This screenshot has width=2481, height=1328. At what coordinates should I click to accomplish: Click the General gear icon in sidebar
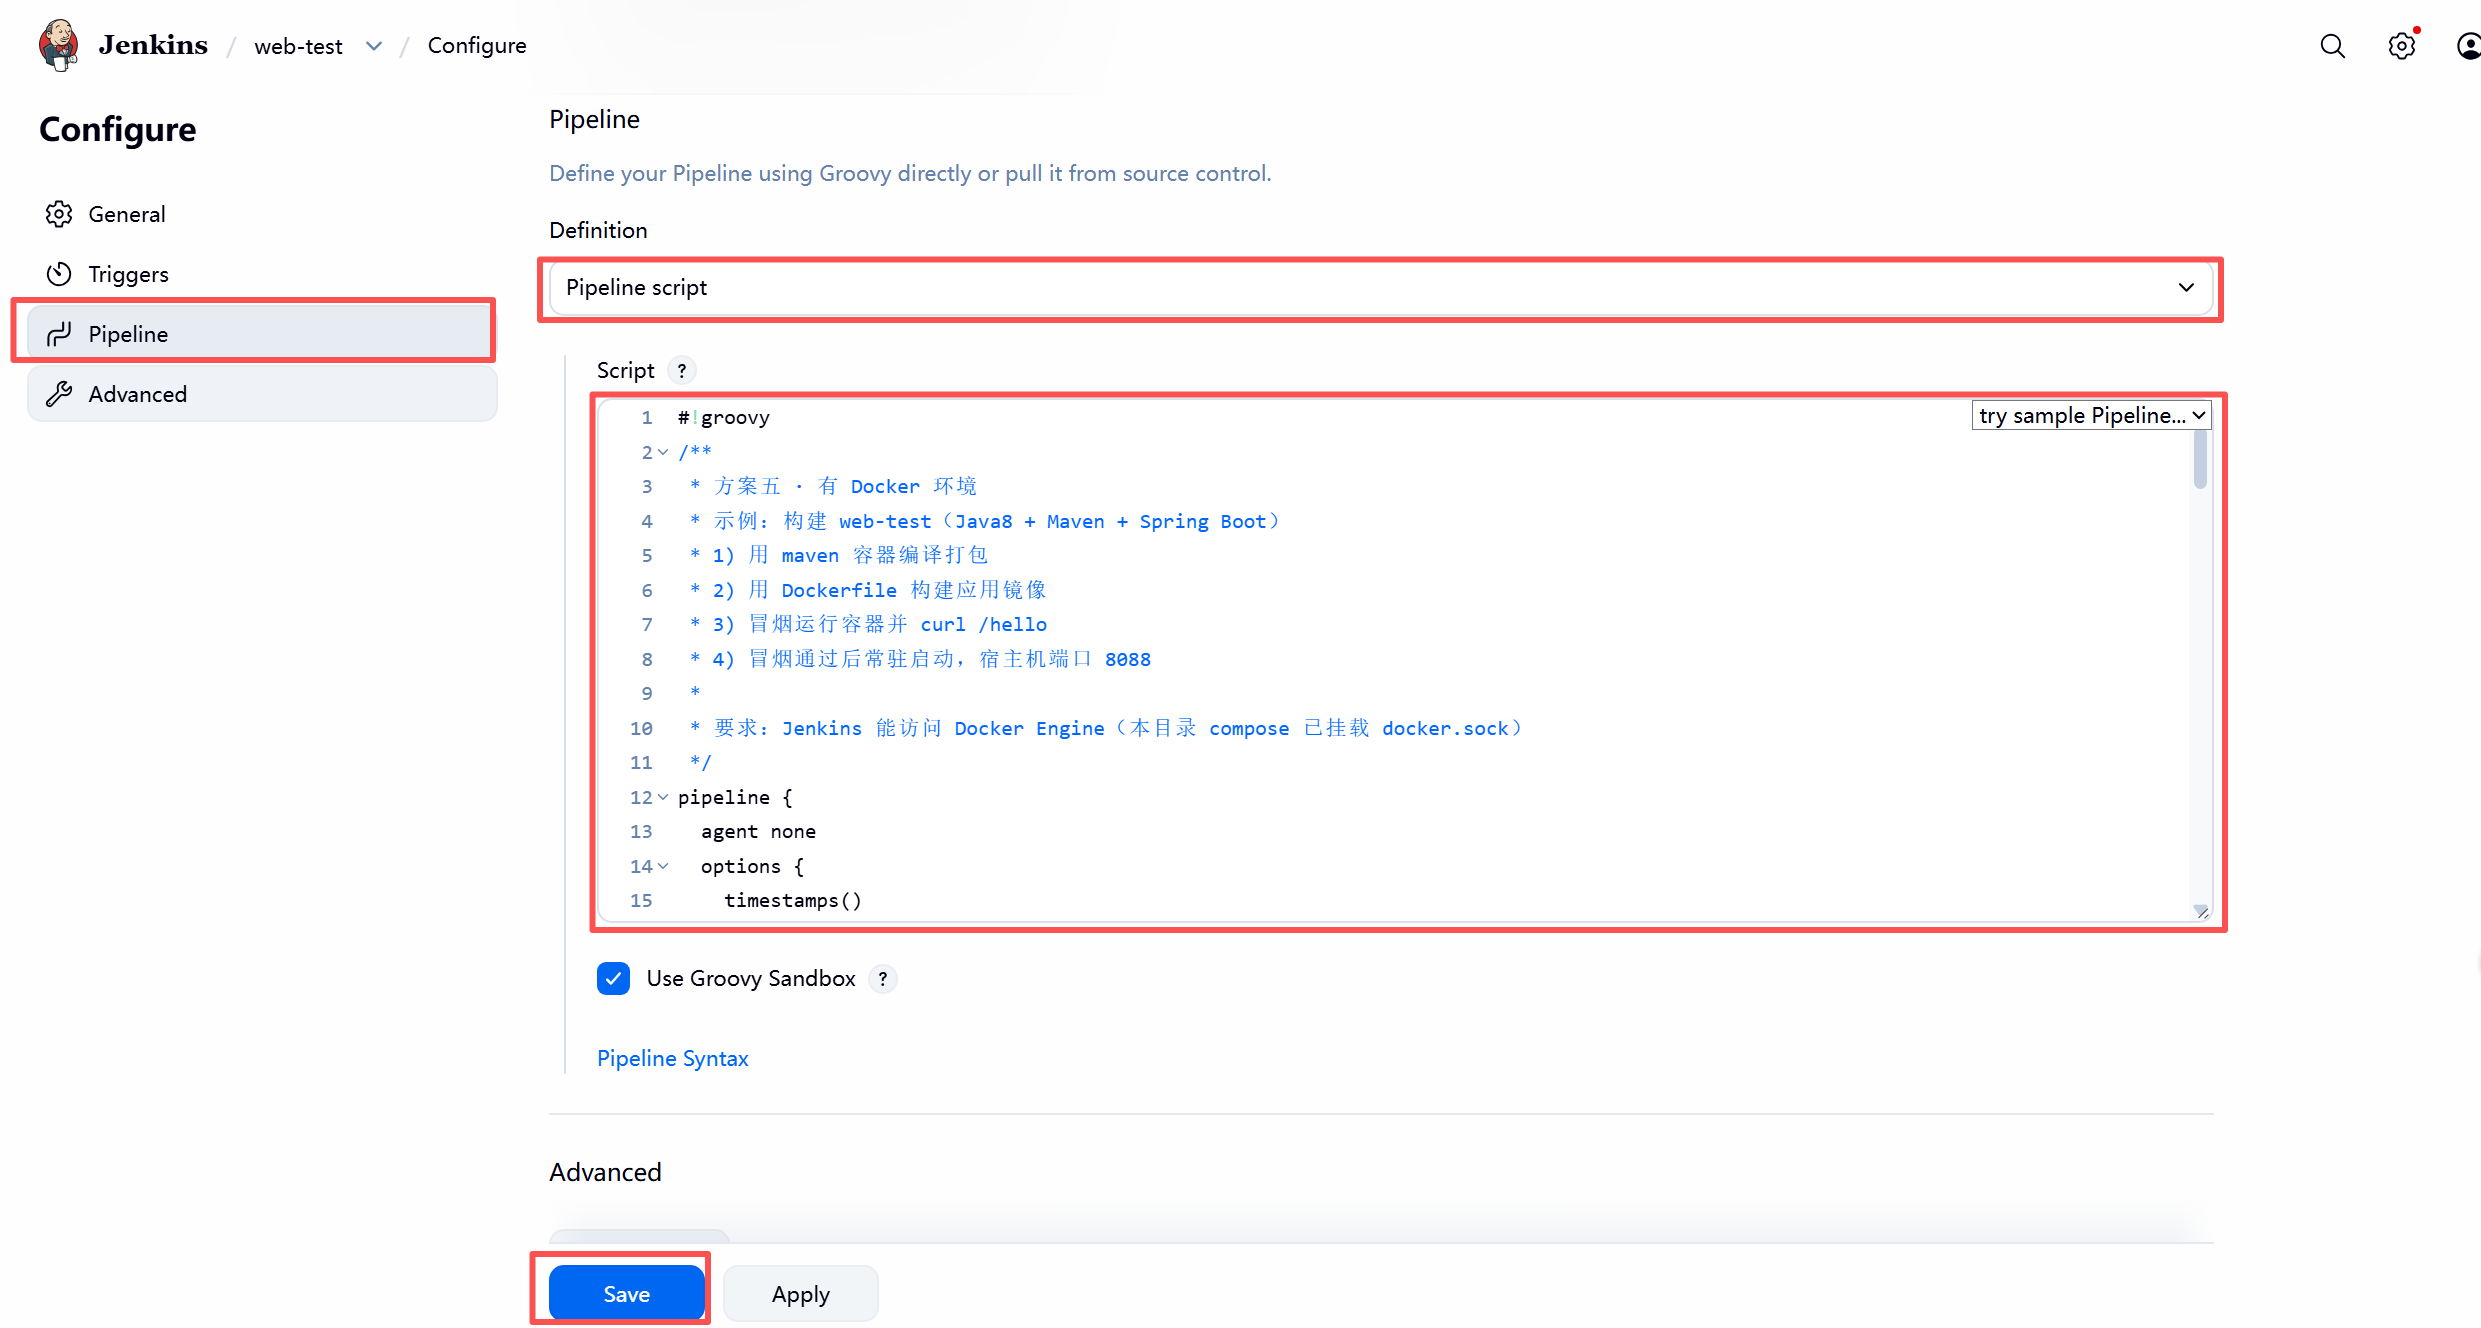click(59, 214)
